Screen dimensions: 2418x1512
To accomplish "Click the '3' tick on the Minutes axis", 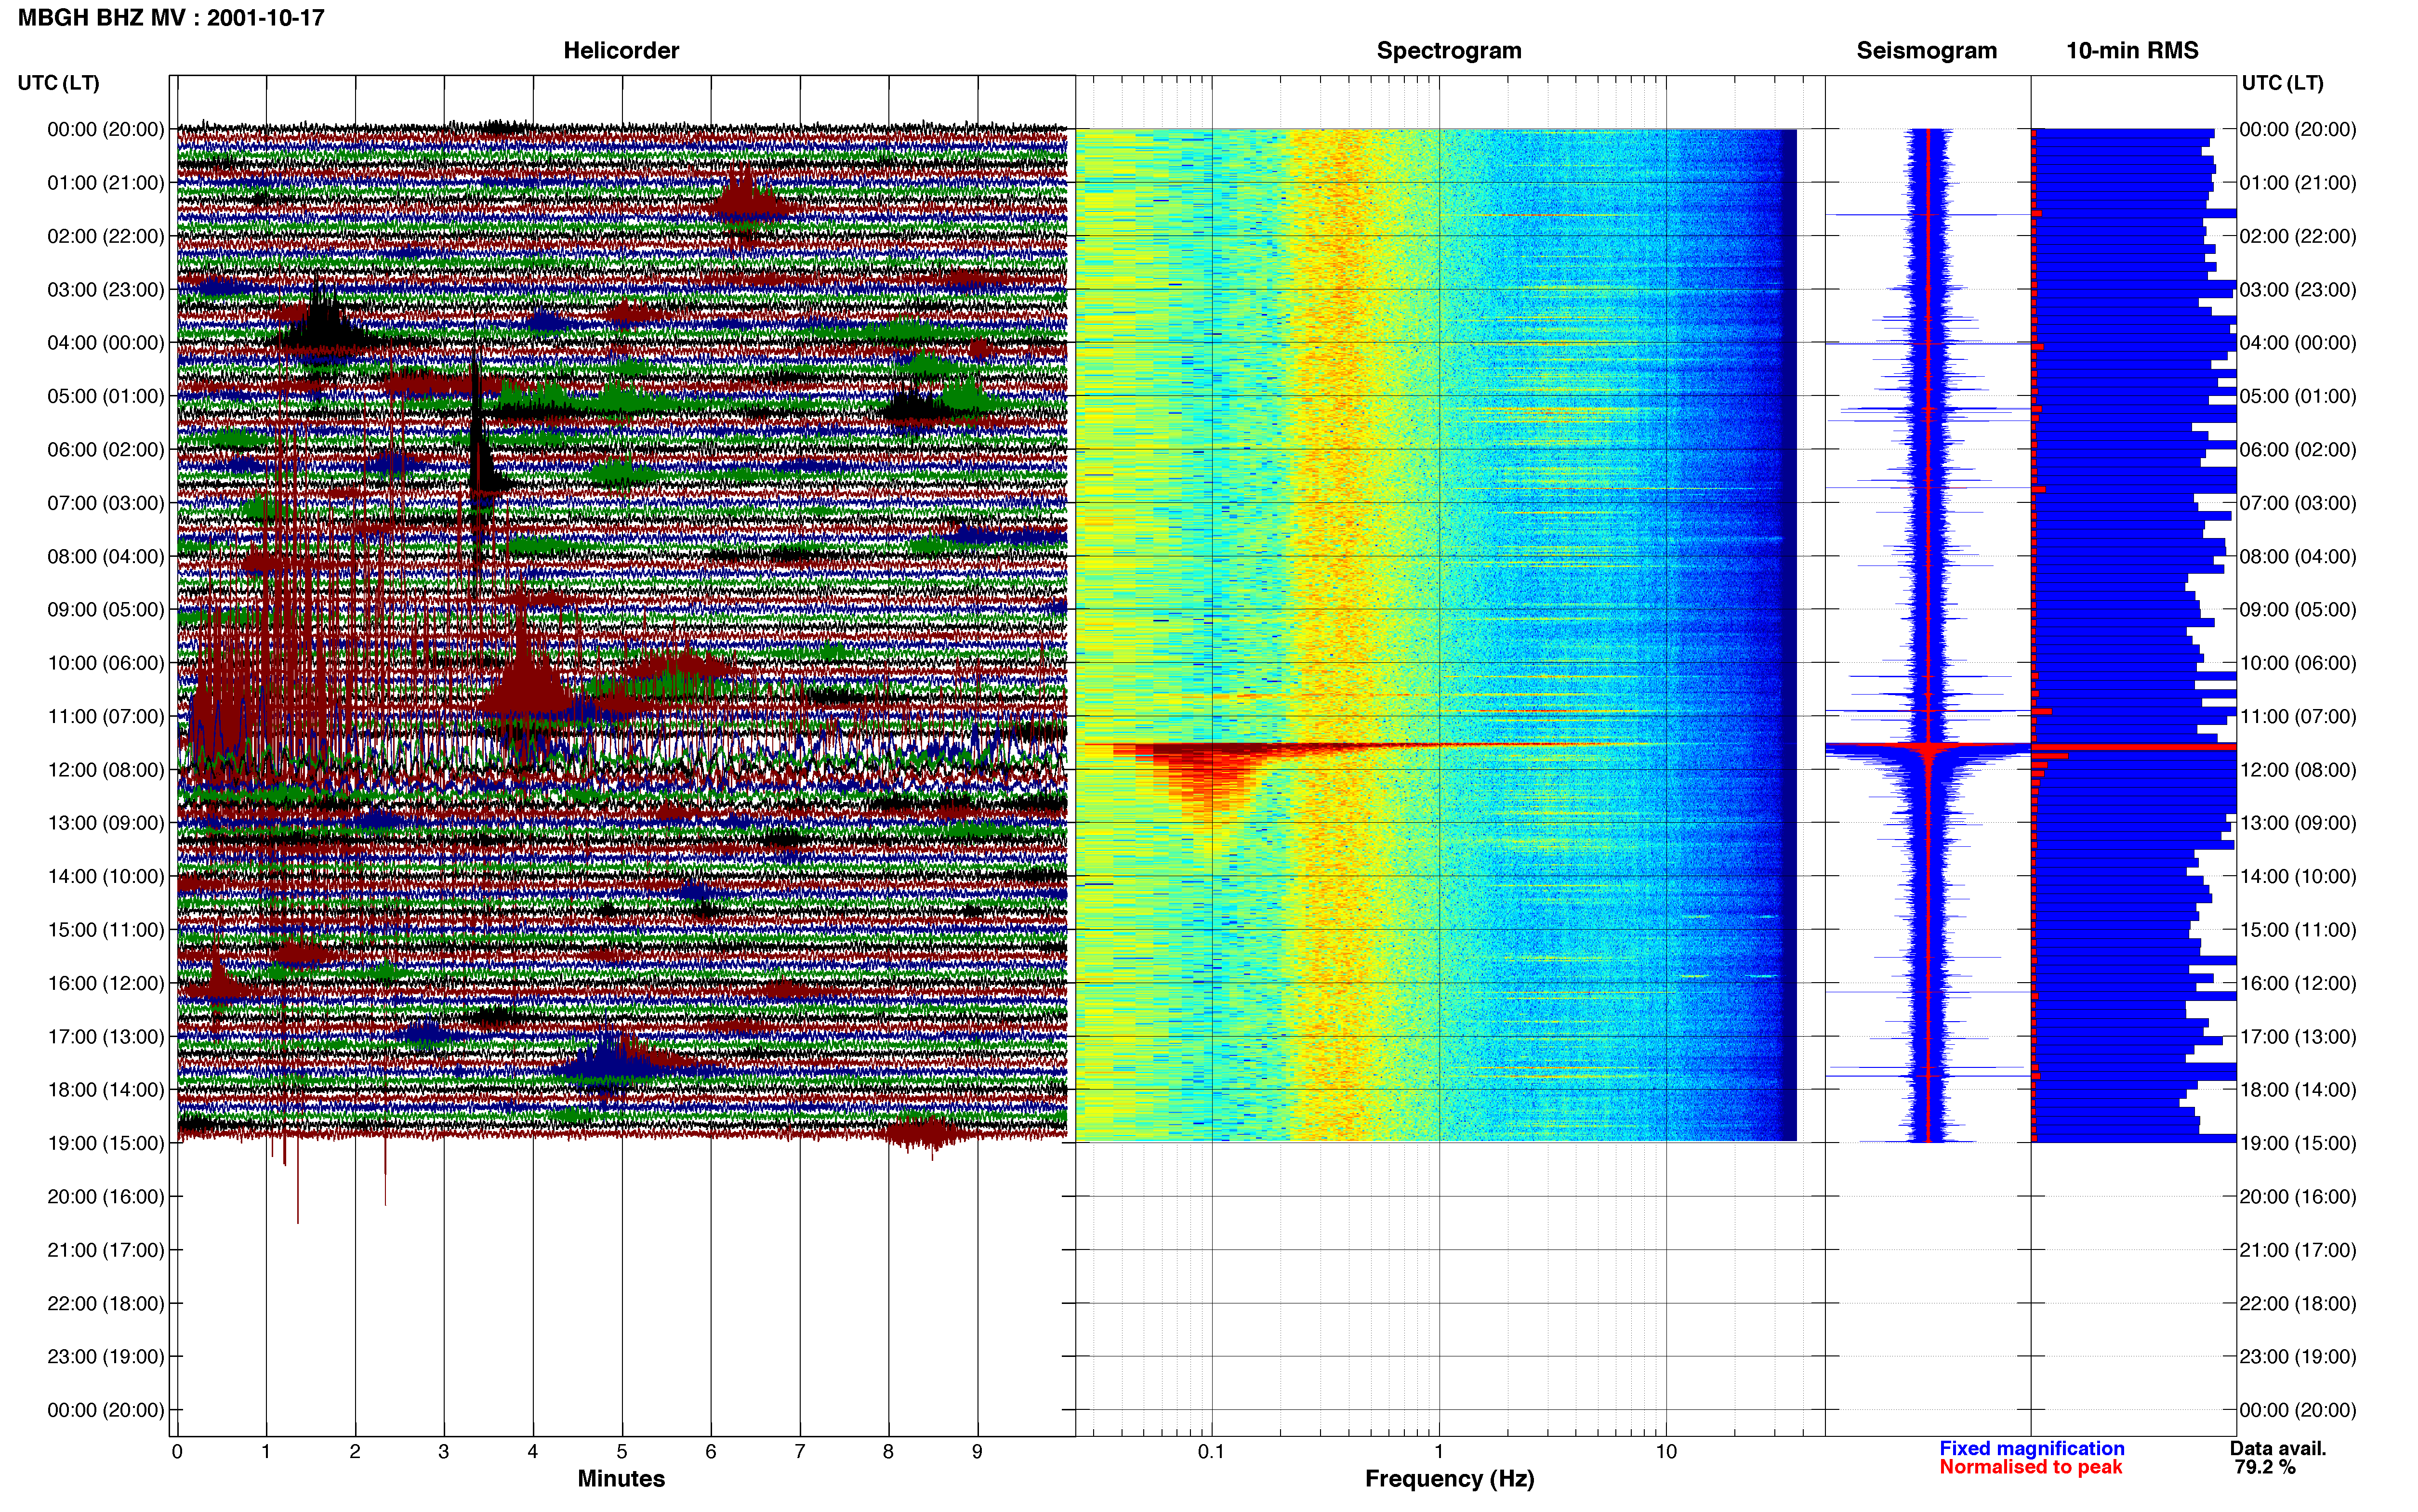I will [x=444, y=1451].
